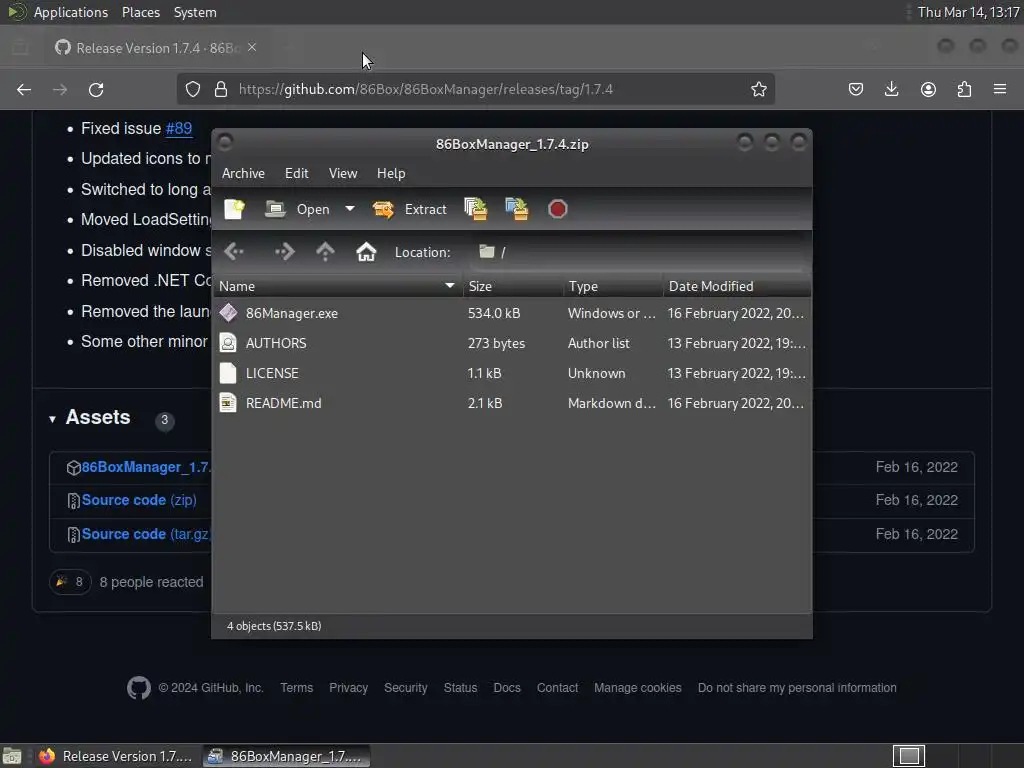Image resolution: width=1024 pixels, height=768 pixels.
Task: Create a new archive via toolbar icon
Action: click(x=234, y=209)
